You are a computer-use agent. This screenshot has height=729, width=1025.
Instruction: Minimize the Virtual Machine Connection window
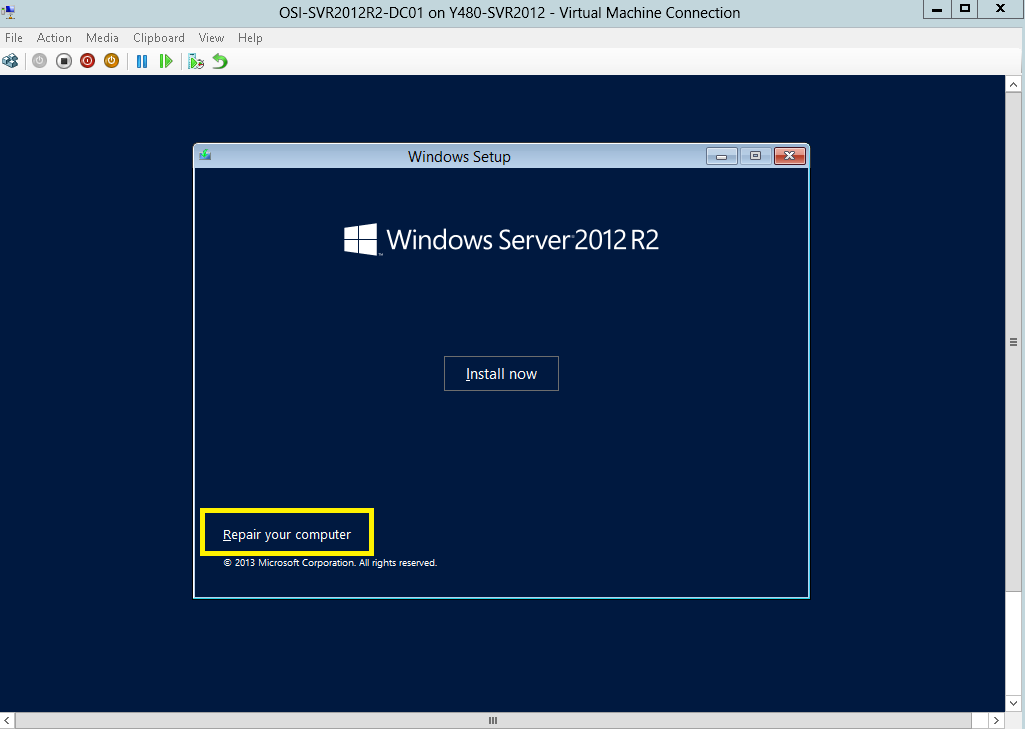[x=937, y=9]
